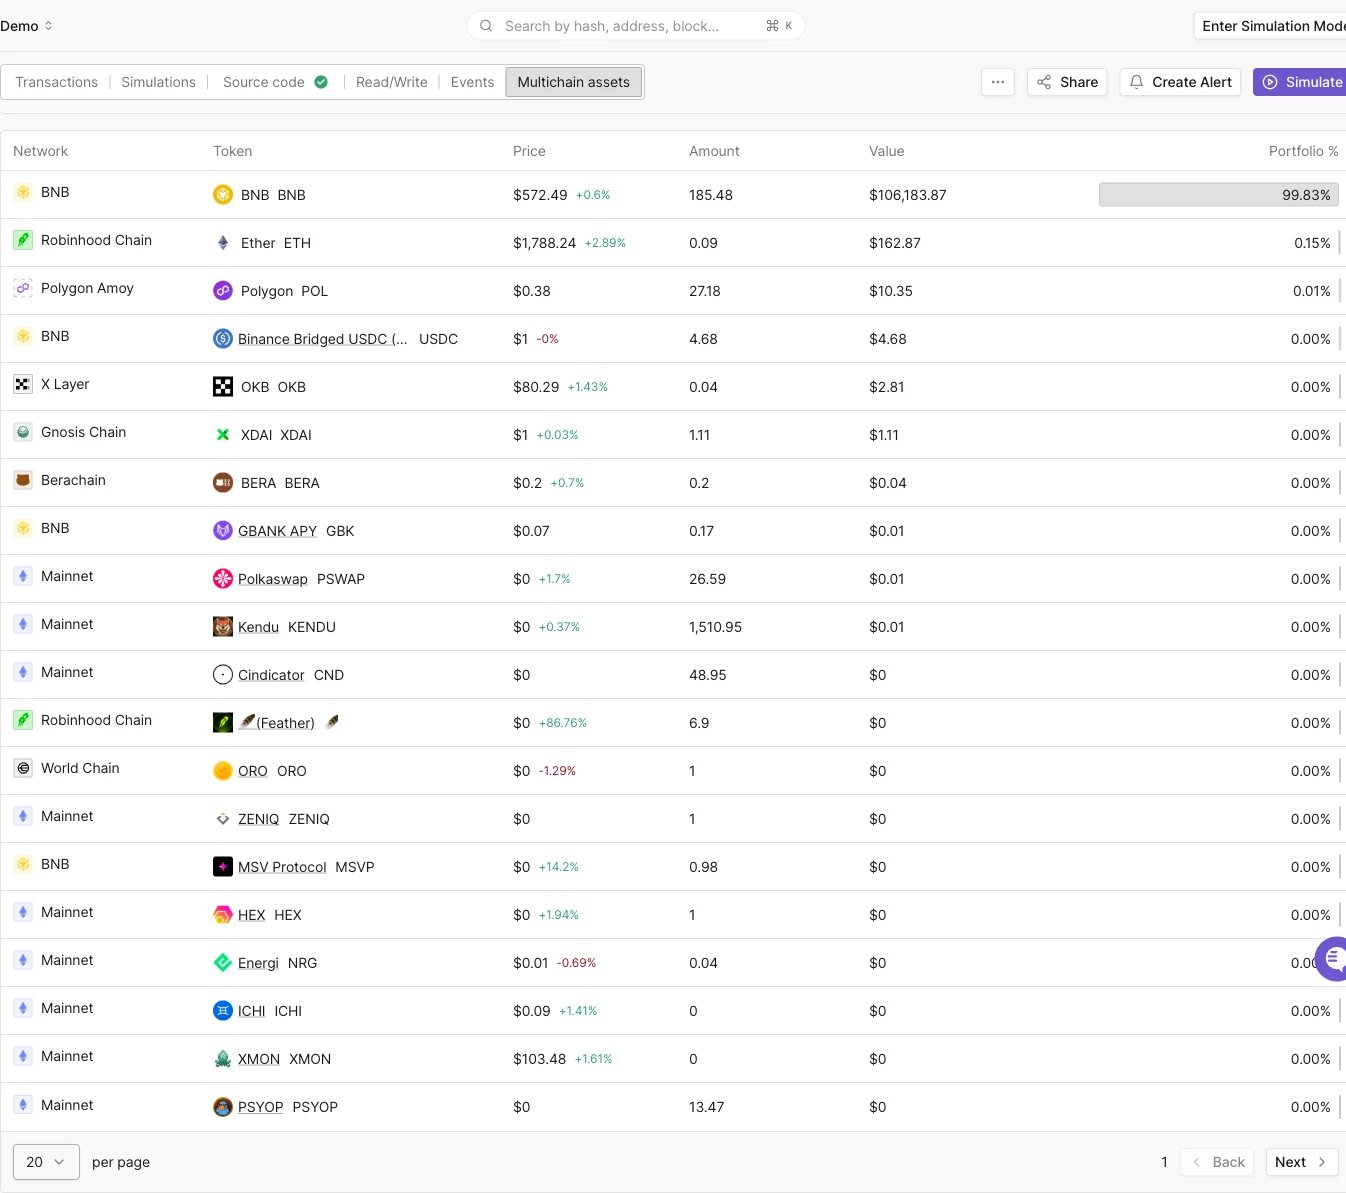Screen dimensions: 1346x1193
Task: Click the World Chain network icon
Action: tap(23, 768)
